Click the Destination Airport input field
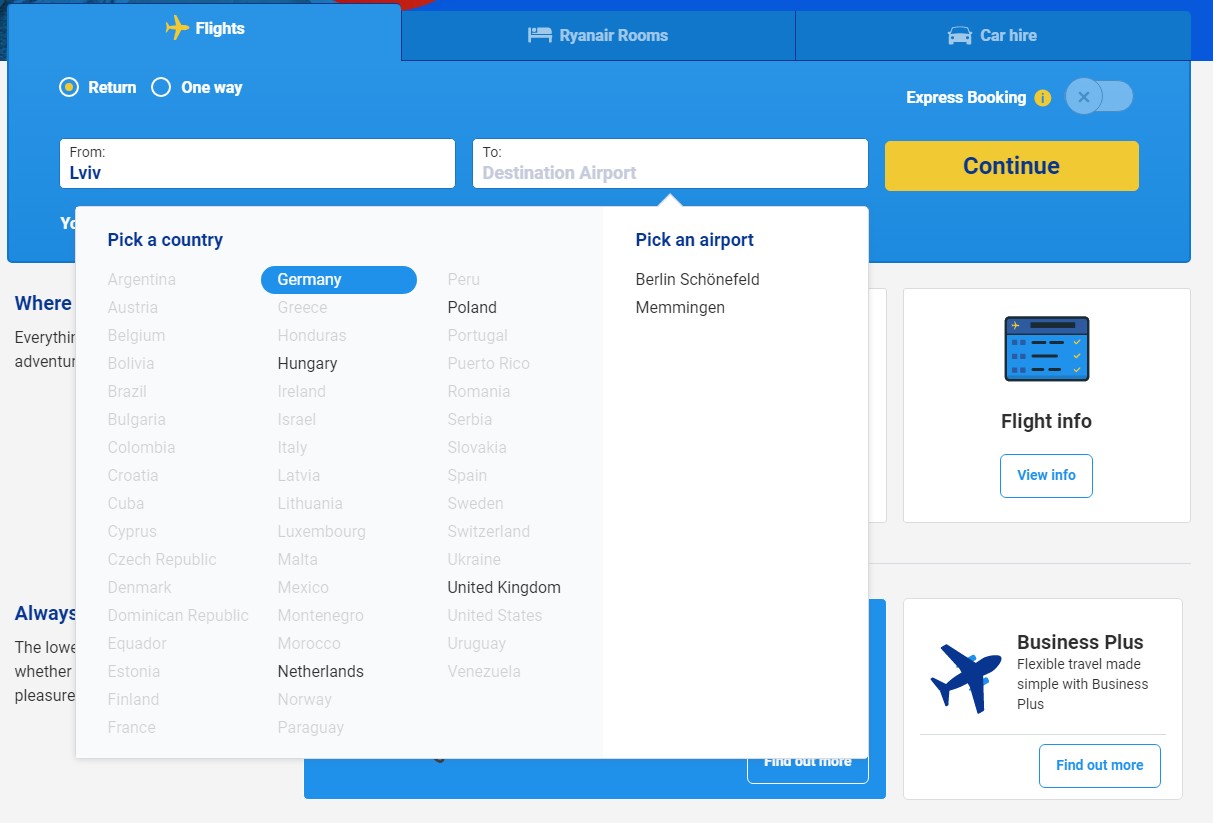 [x=670, y=164]
